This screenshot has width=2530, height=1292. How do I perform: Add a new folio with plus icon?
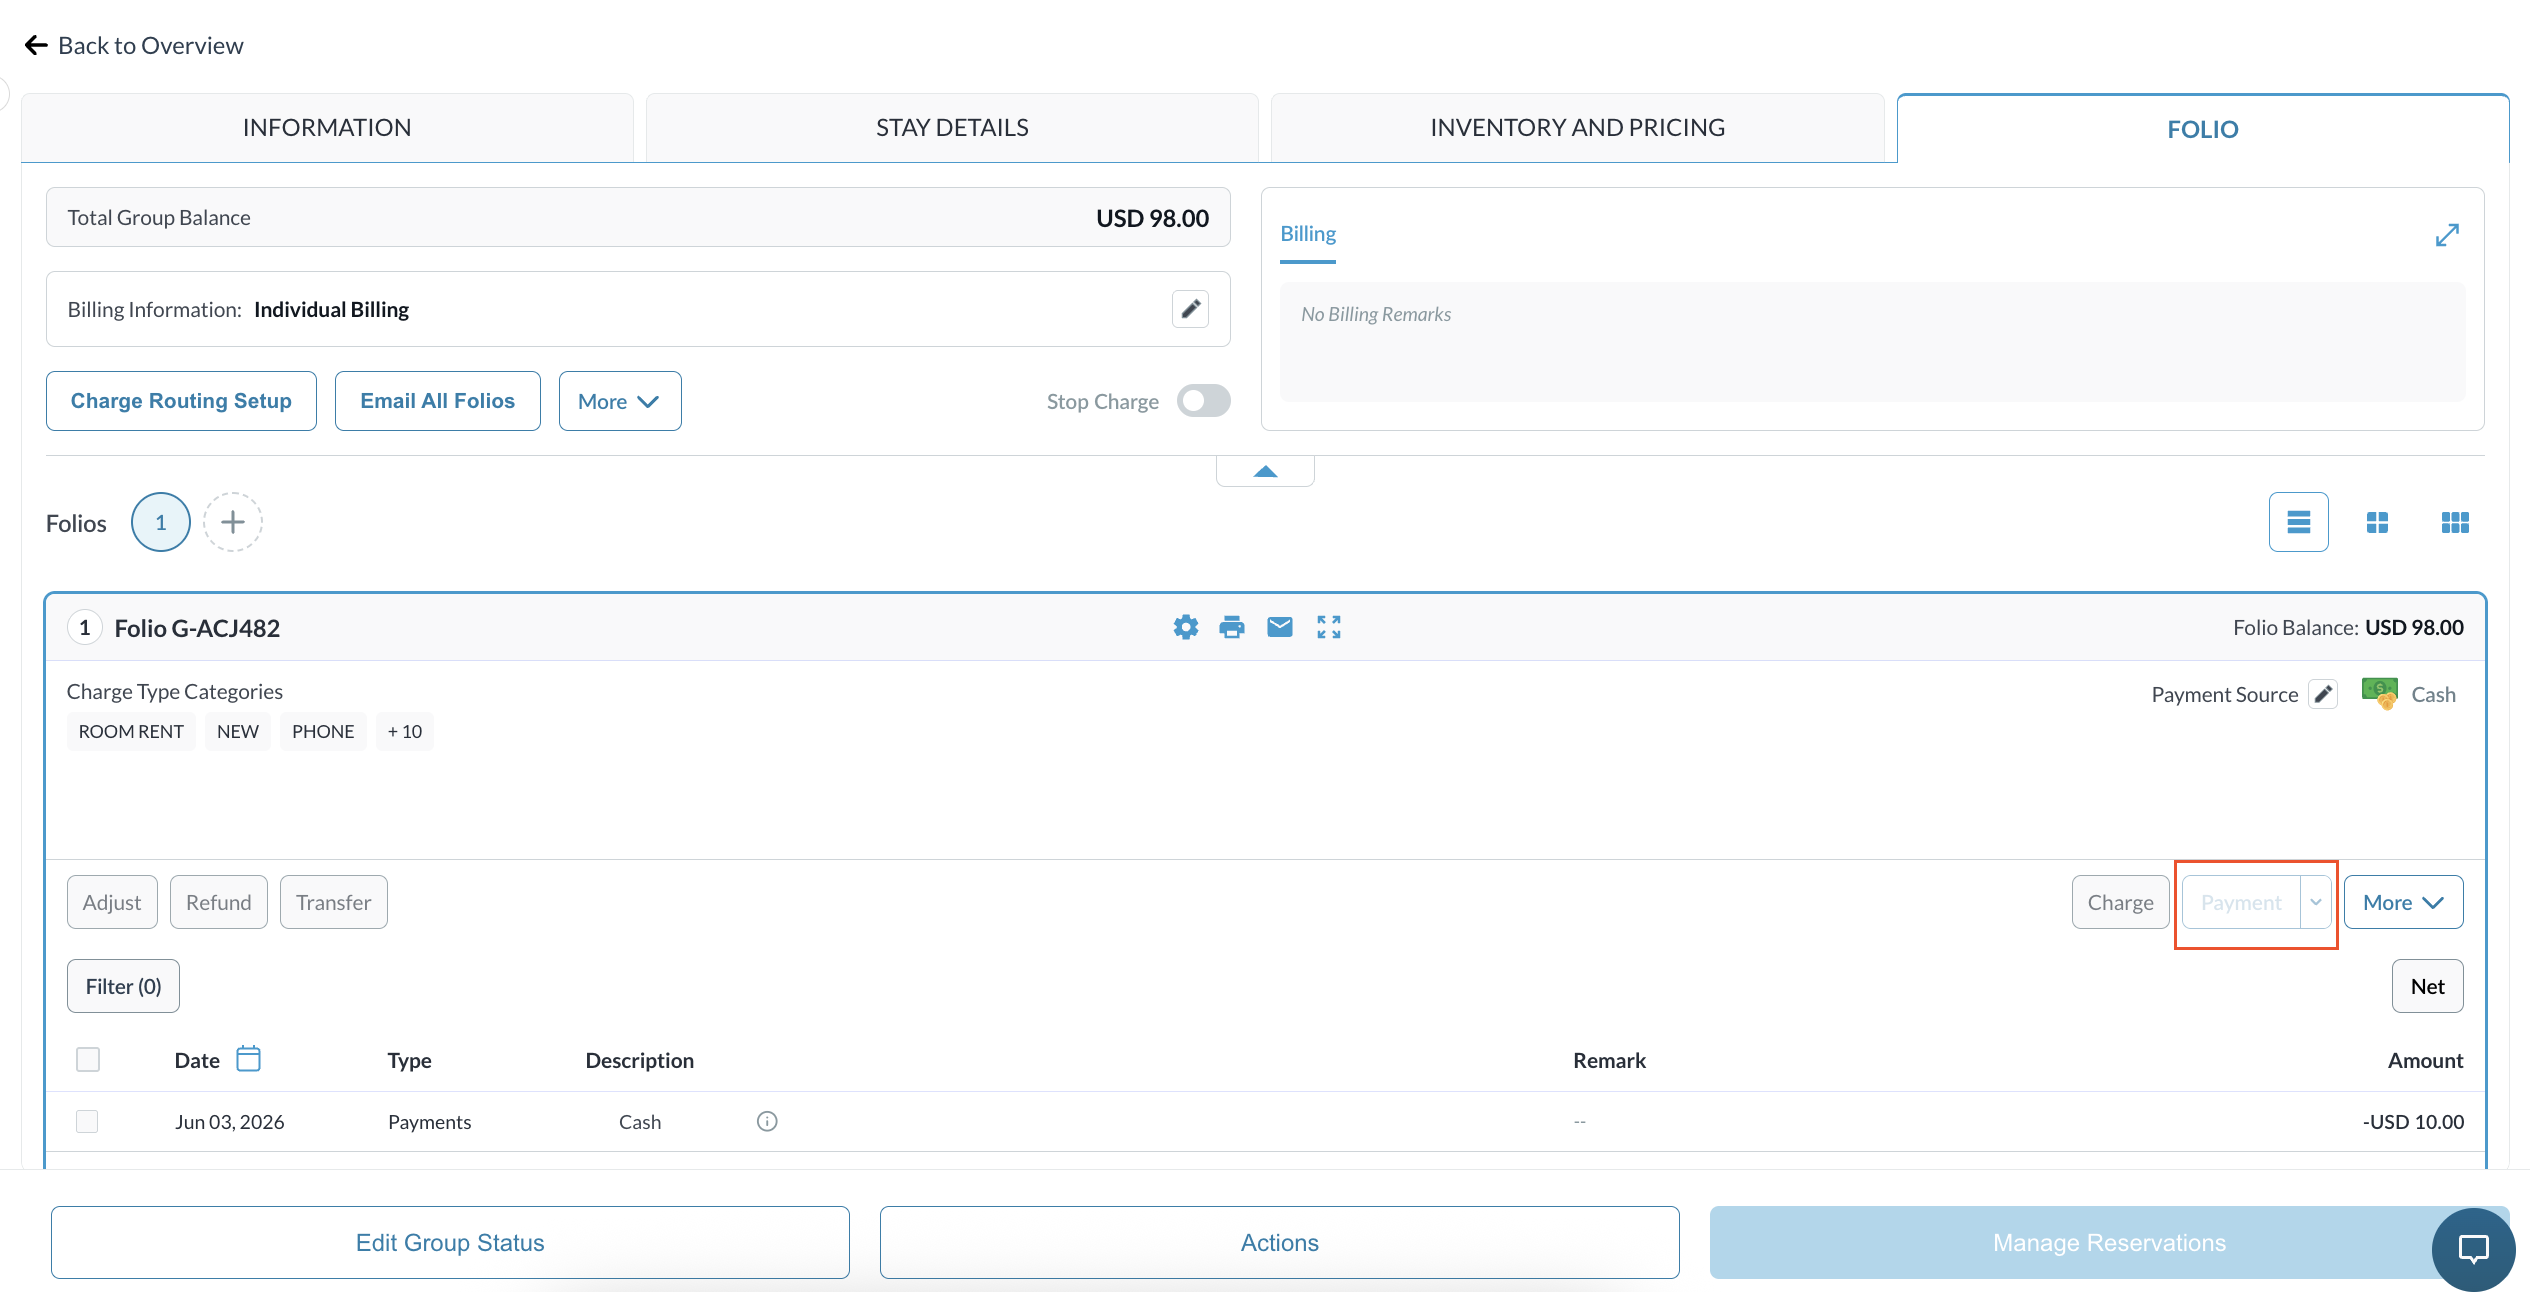click(233, 522)
